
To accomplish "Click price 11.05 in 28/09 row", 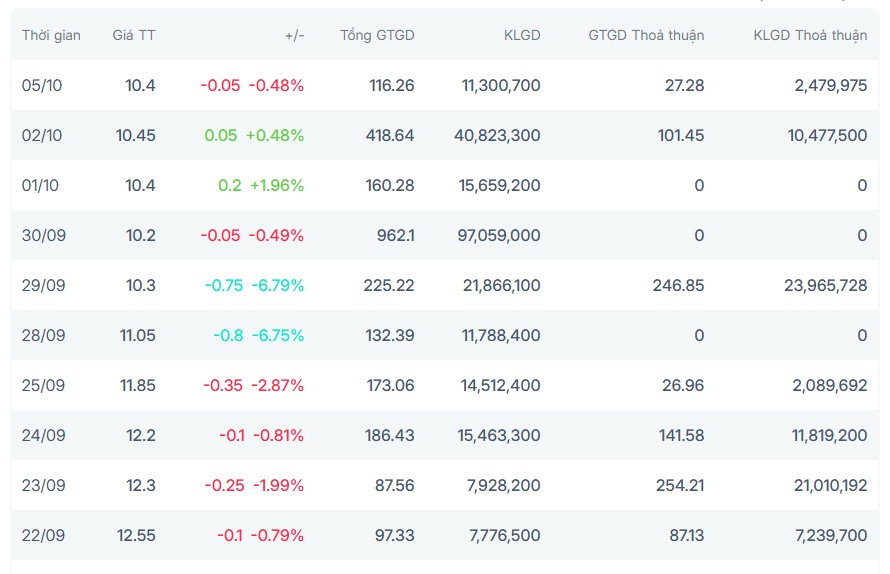I will [138, 335].
